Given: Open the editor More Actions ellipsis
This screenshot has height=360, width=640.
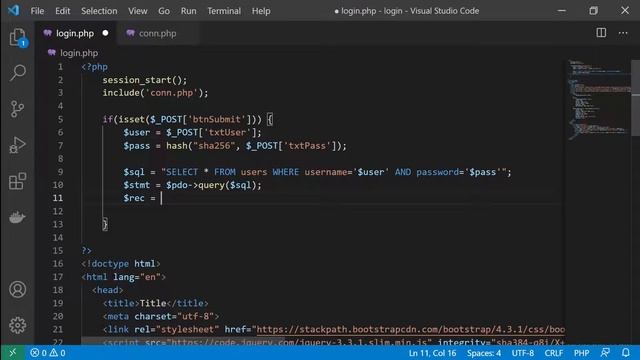Looking at the screenshot, I should point(622,33).
